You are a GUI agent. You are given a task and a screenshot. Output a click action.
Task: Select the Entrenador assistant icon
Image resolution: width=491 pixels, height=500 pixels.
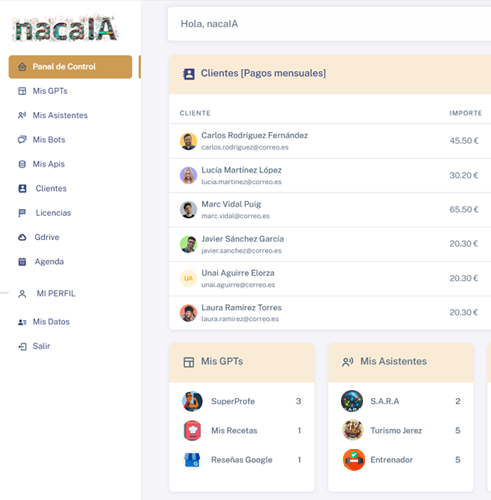tap(353, 460)
